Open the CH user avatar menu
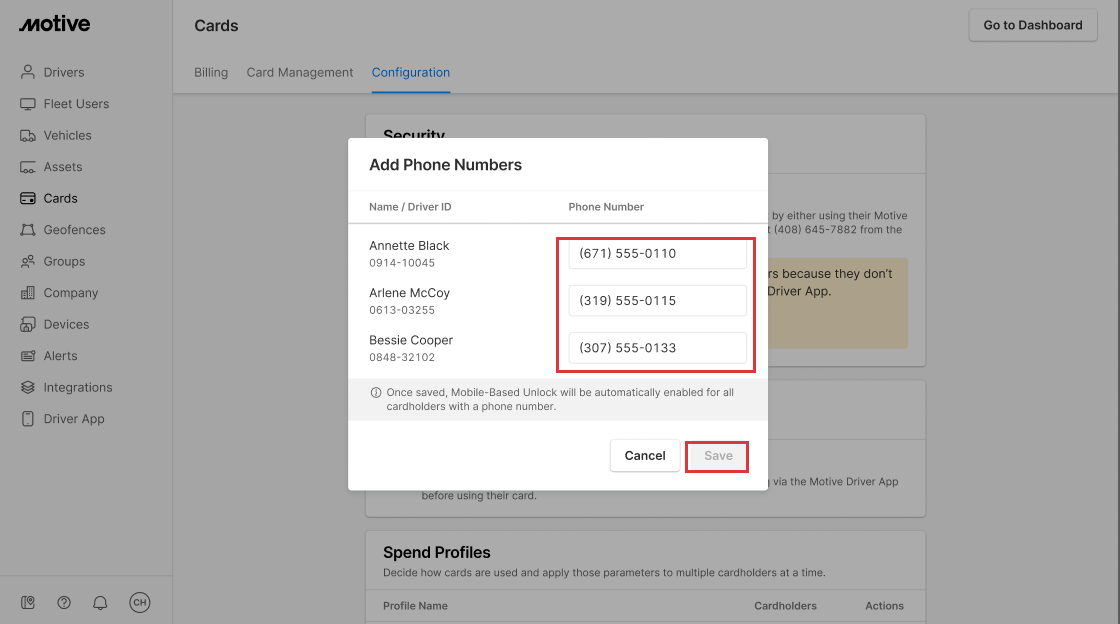 (x=140, y=602)
